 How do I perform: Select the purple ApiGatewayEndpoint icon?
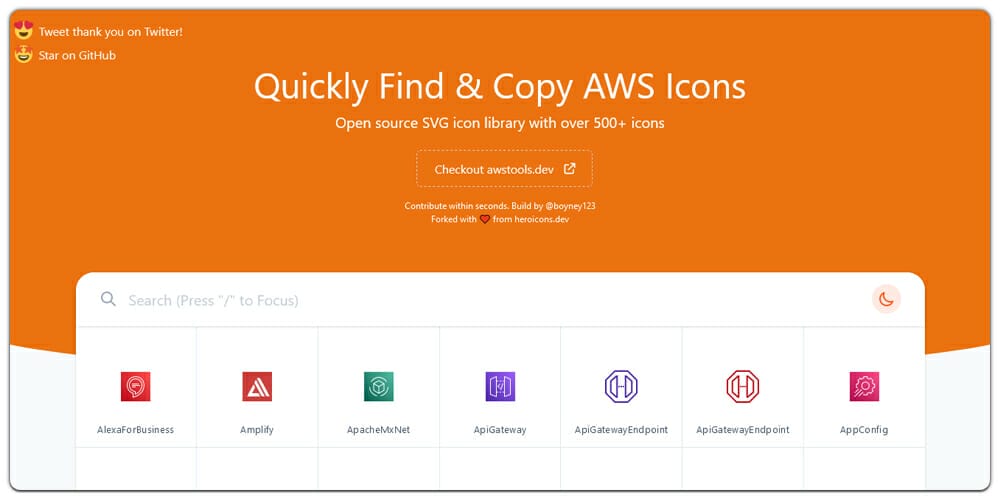coord(621,387)
